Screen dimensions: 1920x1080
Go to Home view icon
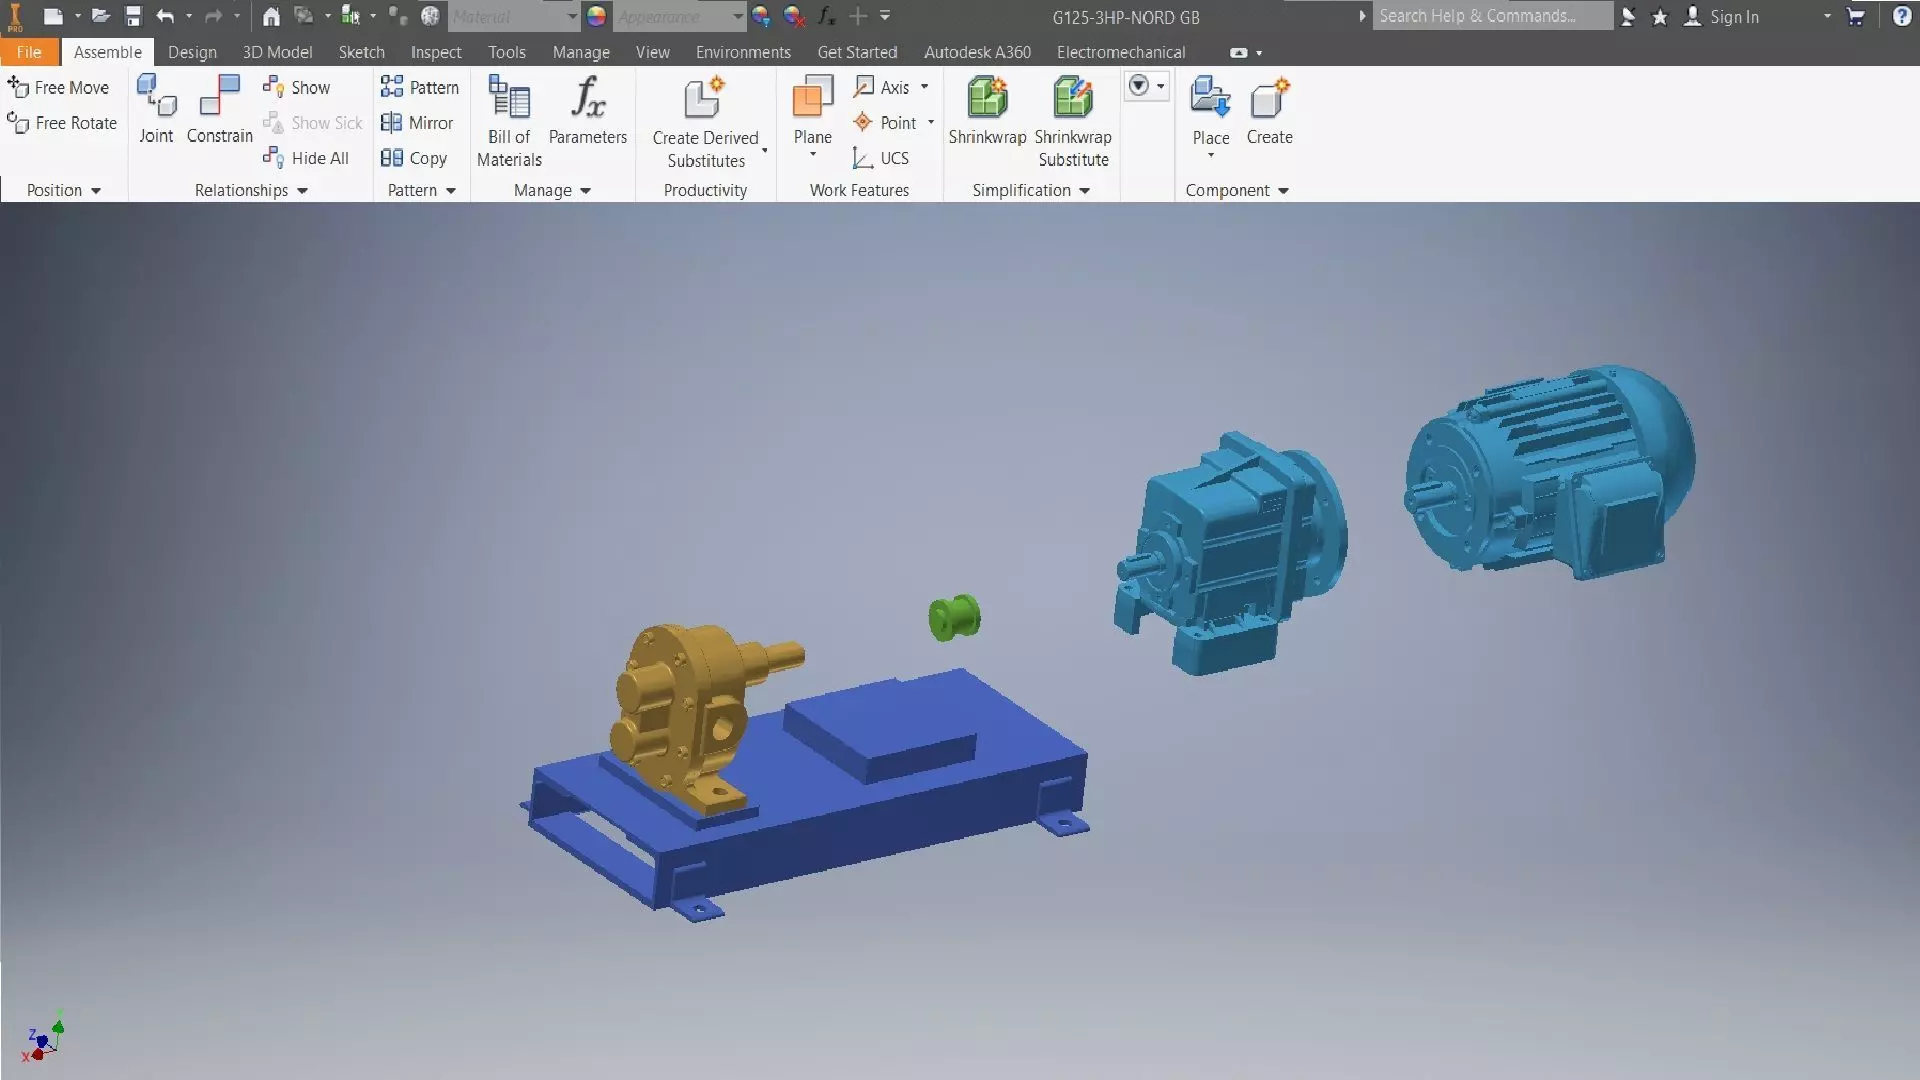pyautogui.click(x=271, y=16)
